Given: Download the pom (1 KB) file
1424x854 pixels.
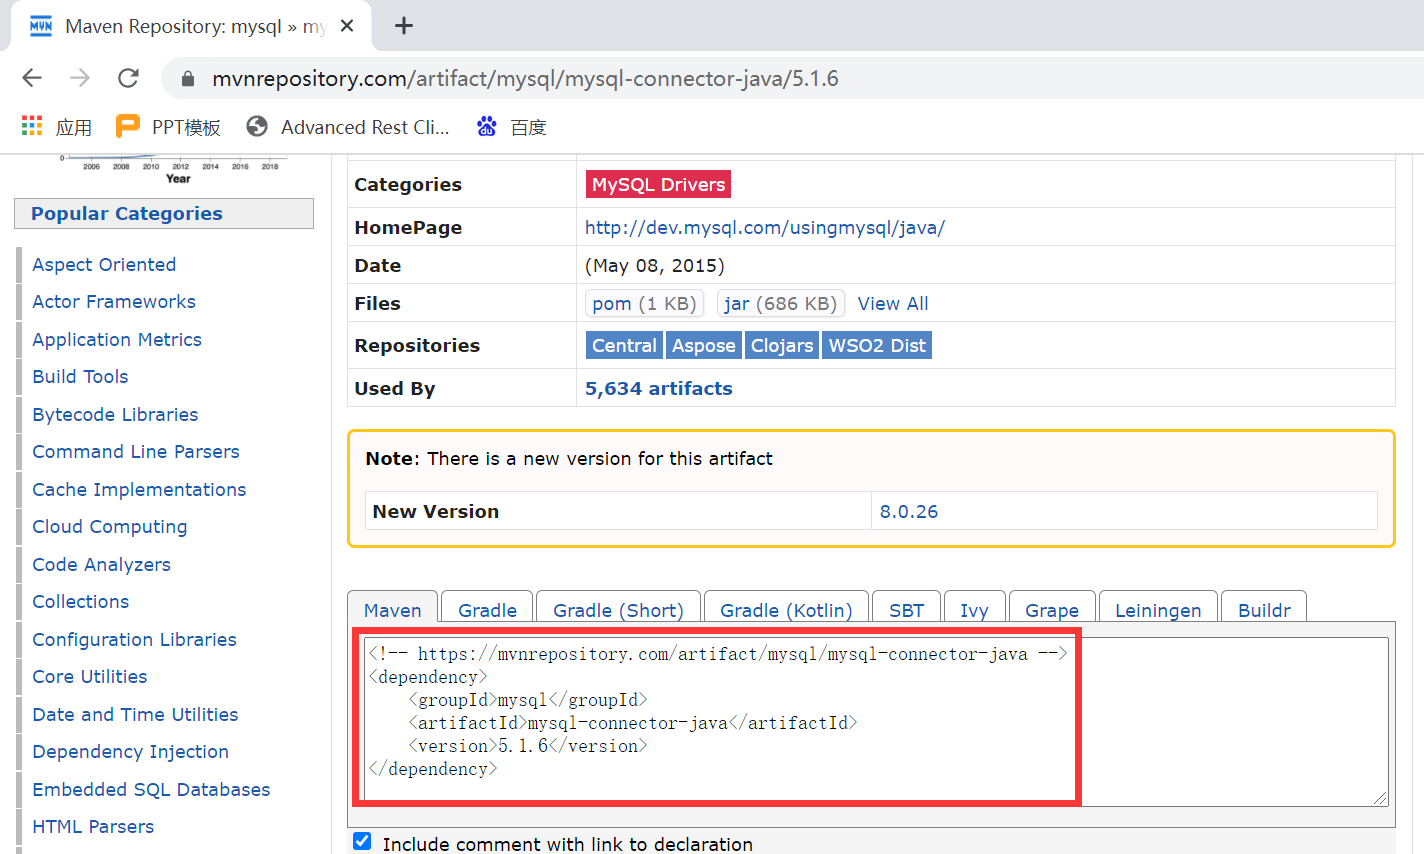Looking at the screenshot, I should (x=644, y=303).
